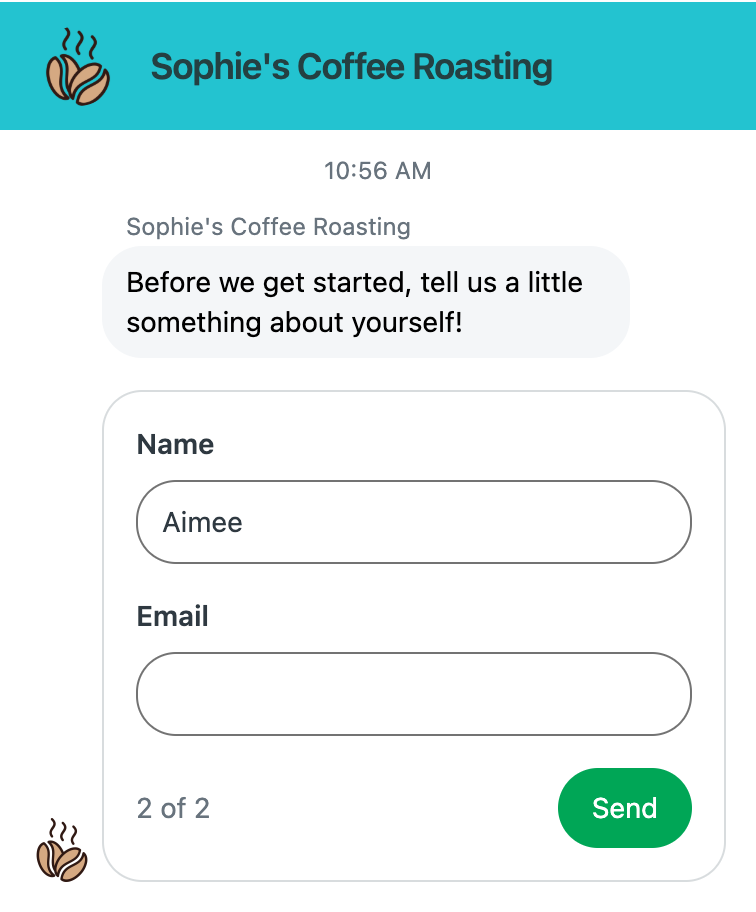Click the Send button
756x912 pixels.
[625, 808]
